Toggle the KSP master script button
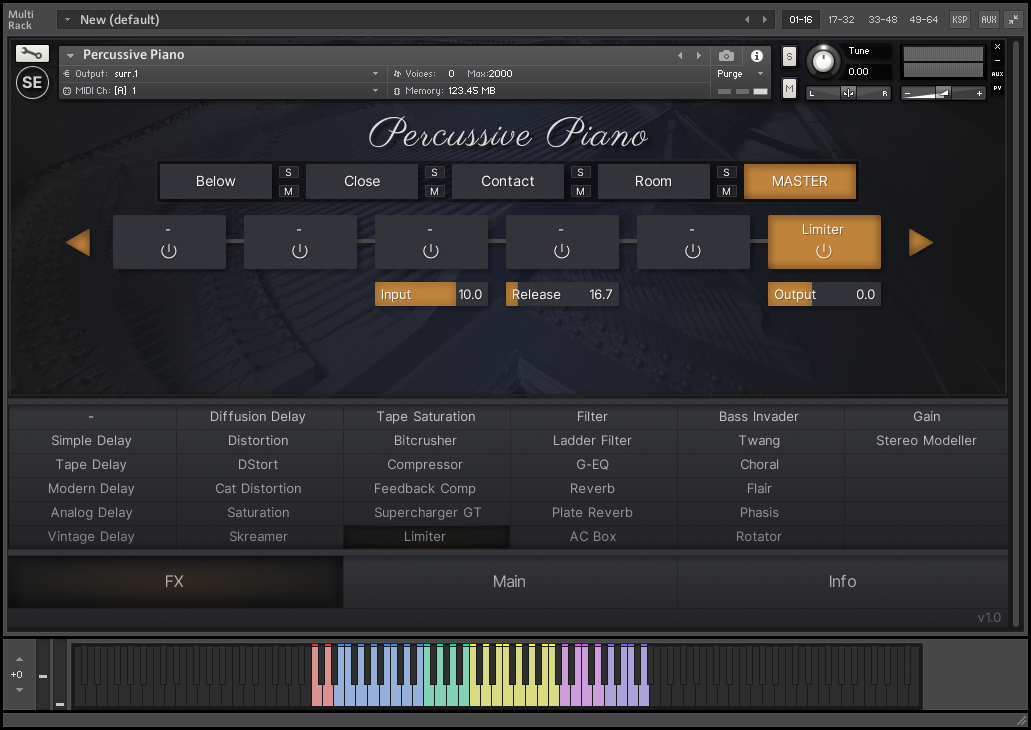The width and height of the screenshot is (1031, 730). (x=959, y=19)
